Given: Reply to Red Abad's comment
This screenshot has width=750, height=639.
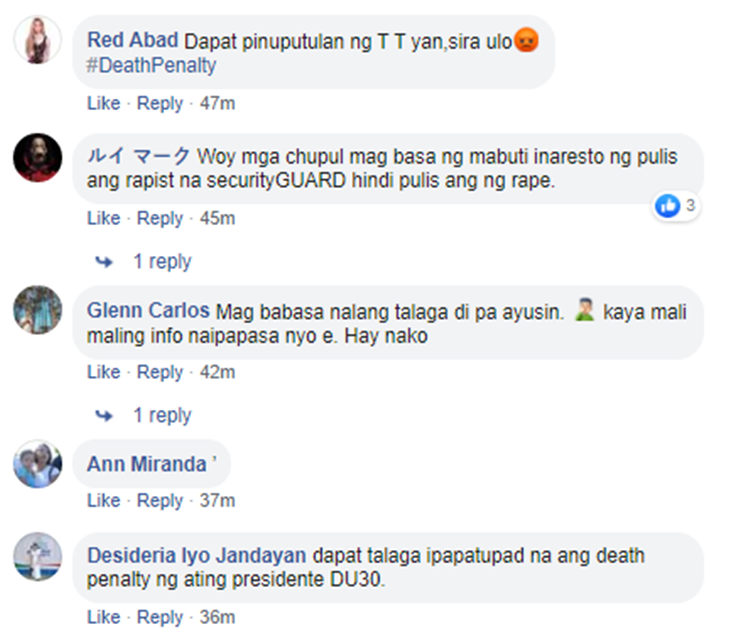Looking at the screenshot, I should [x=160, y=103].
